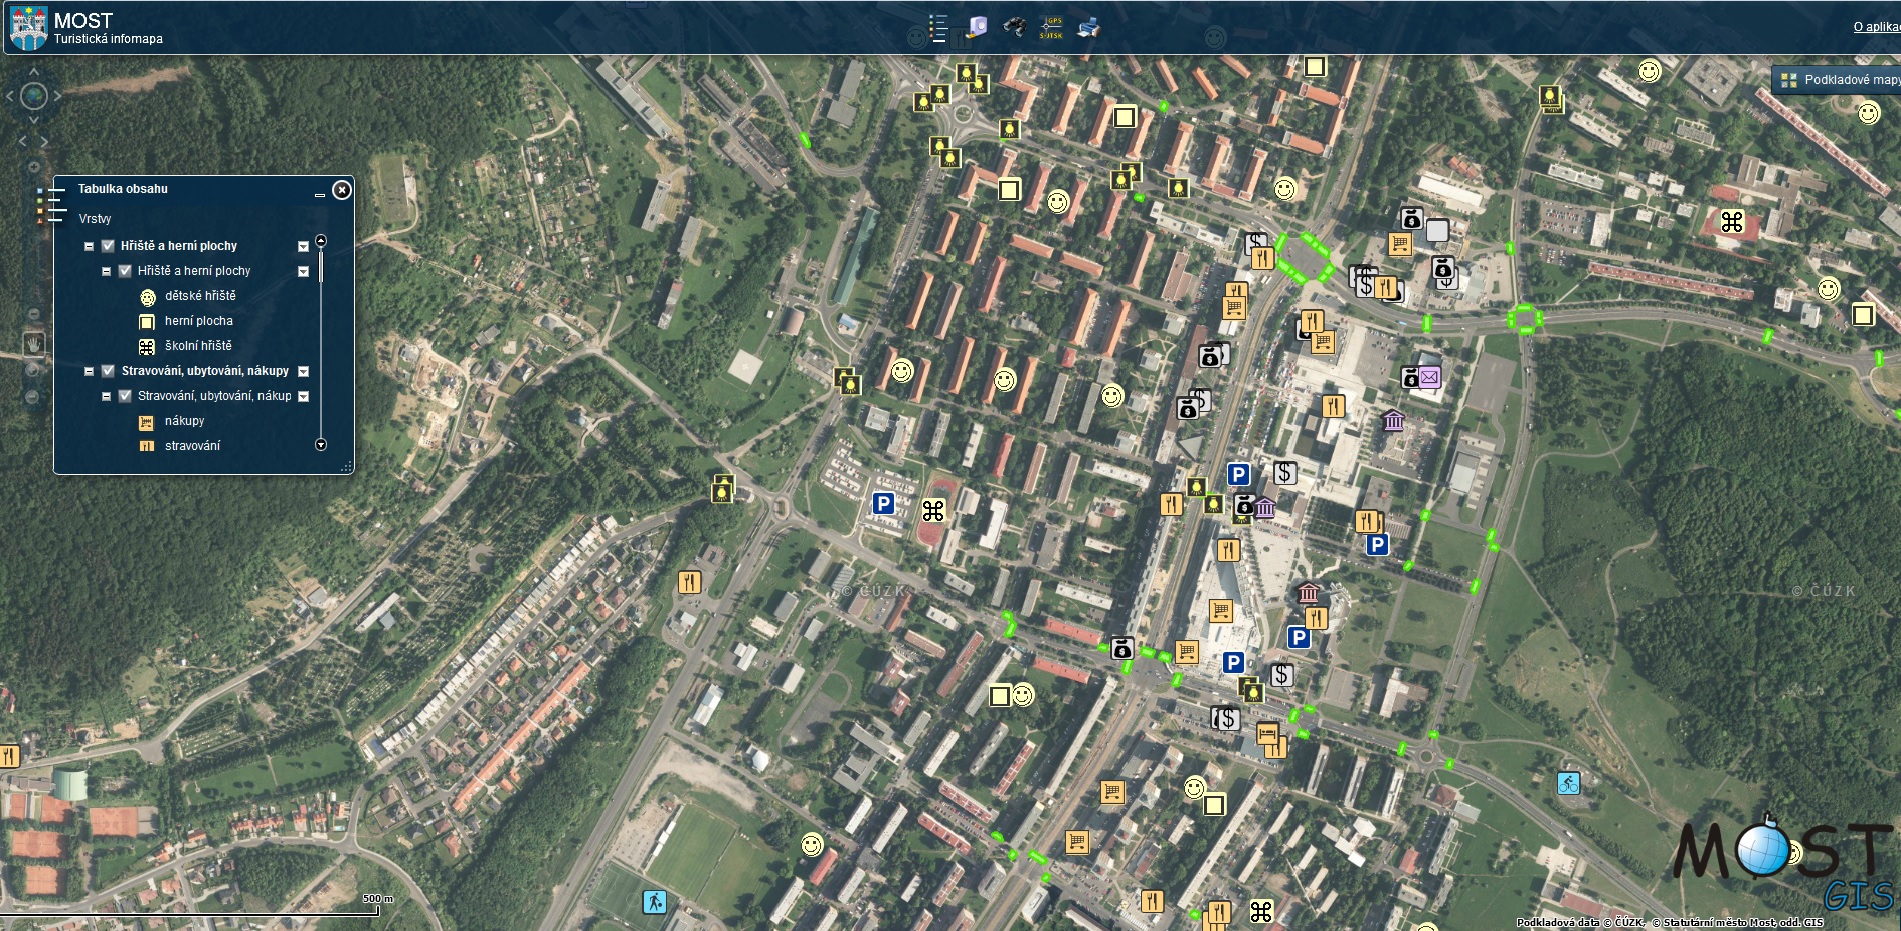This screenshot has width=1901, height=931.
Task: Click the zoom in plus on zoom slider
Action: click(34, 167)
